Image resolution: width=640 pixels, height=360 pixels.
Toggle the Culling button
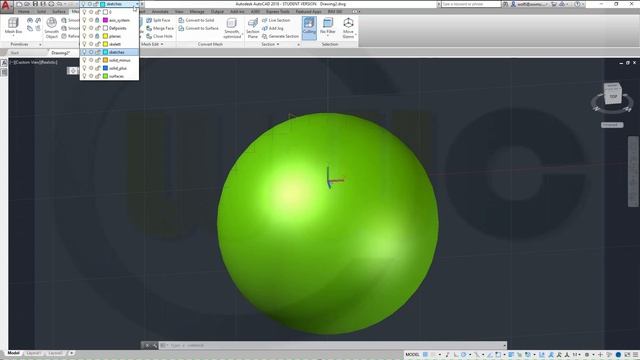(x=309, y=27)
